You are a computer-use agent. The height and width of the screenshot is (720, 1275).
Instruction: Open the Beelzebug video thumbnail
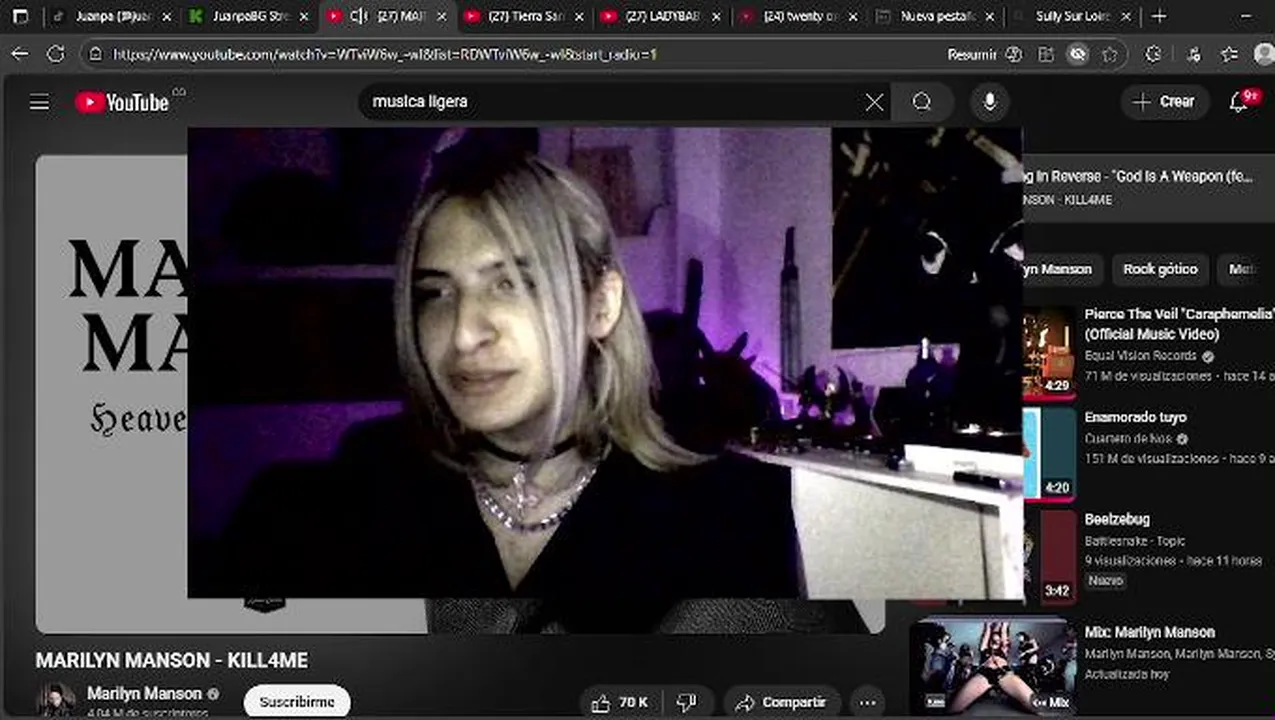[x=1048, y=556]
